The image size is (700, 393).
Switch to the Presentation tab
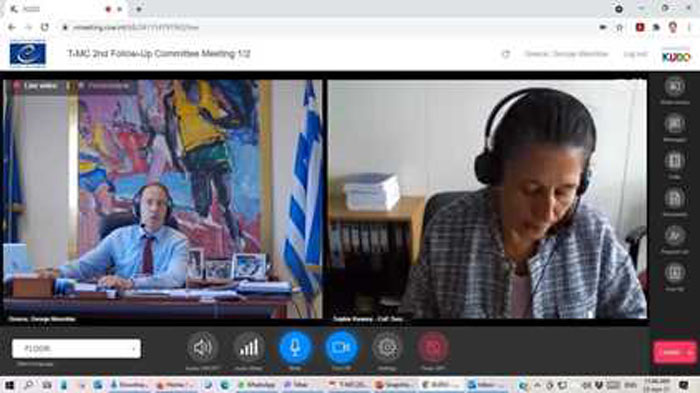(x=104, y=85)
